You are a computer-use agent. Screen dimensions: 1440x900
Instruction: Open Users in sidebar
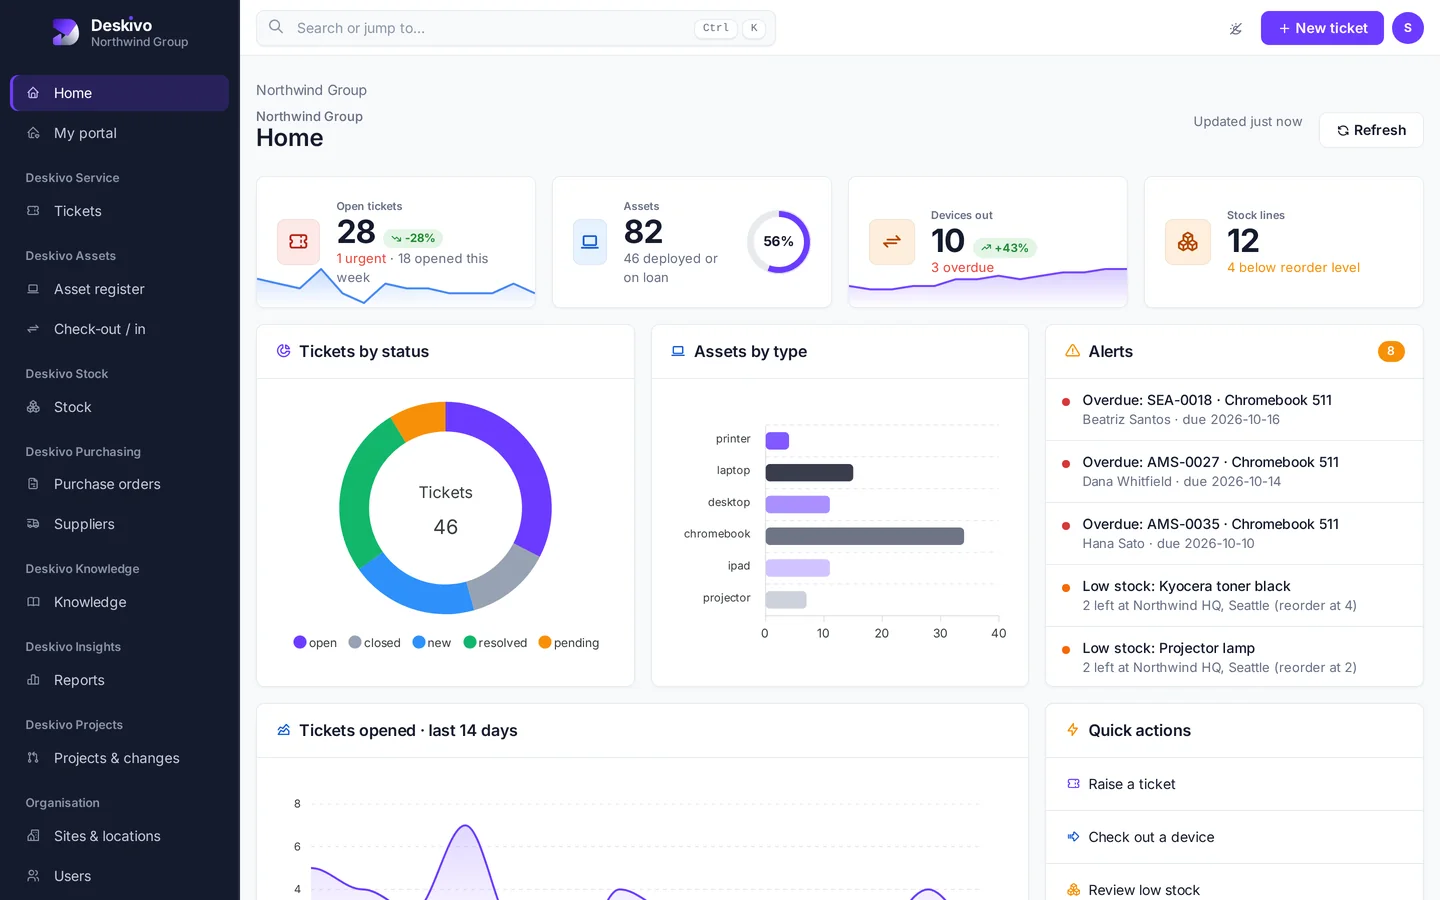(120, 876)
